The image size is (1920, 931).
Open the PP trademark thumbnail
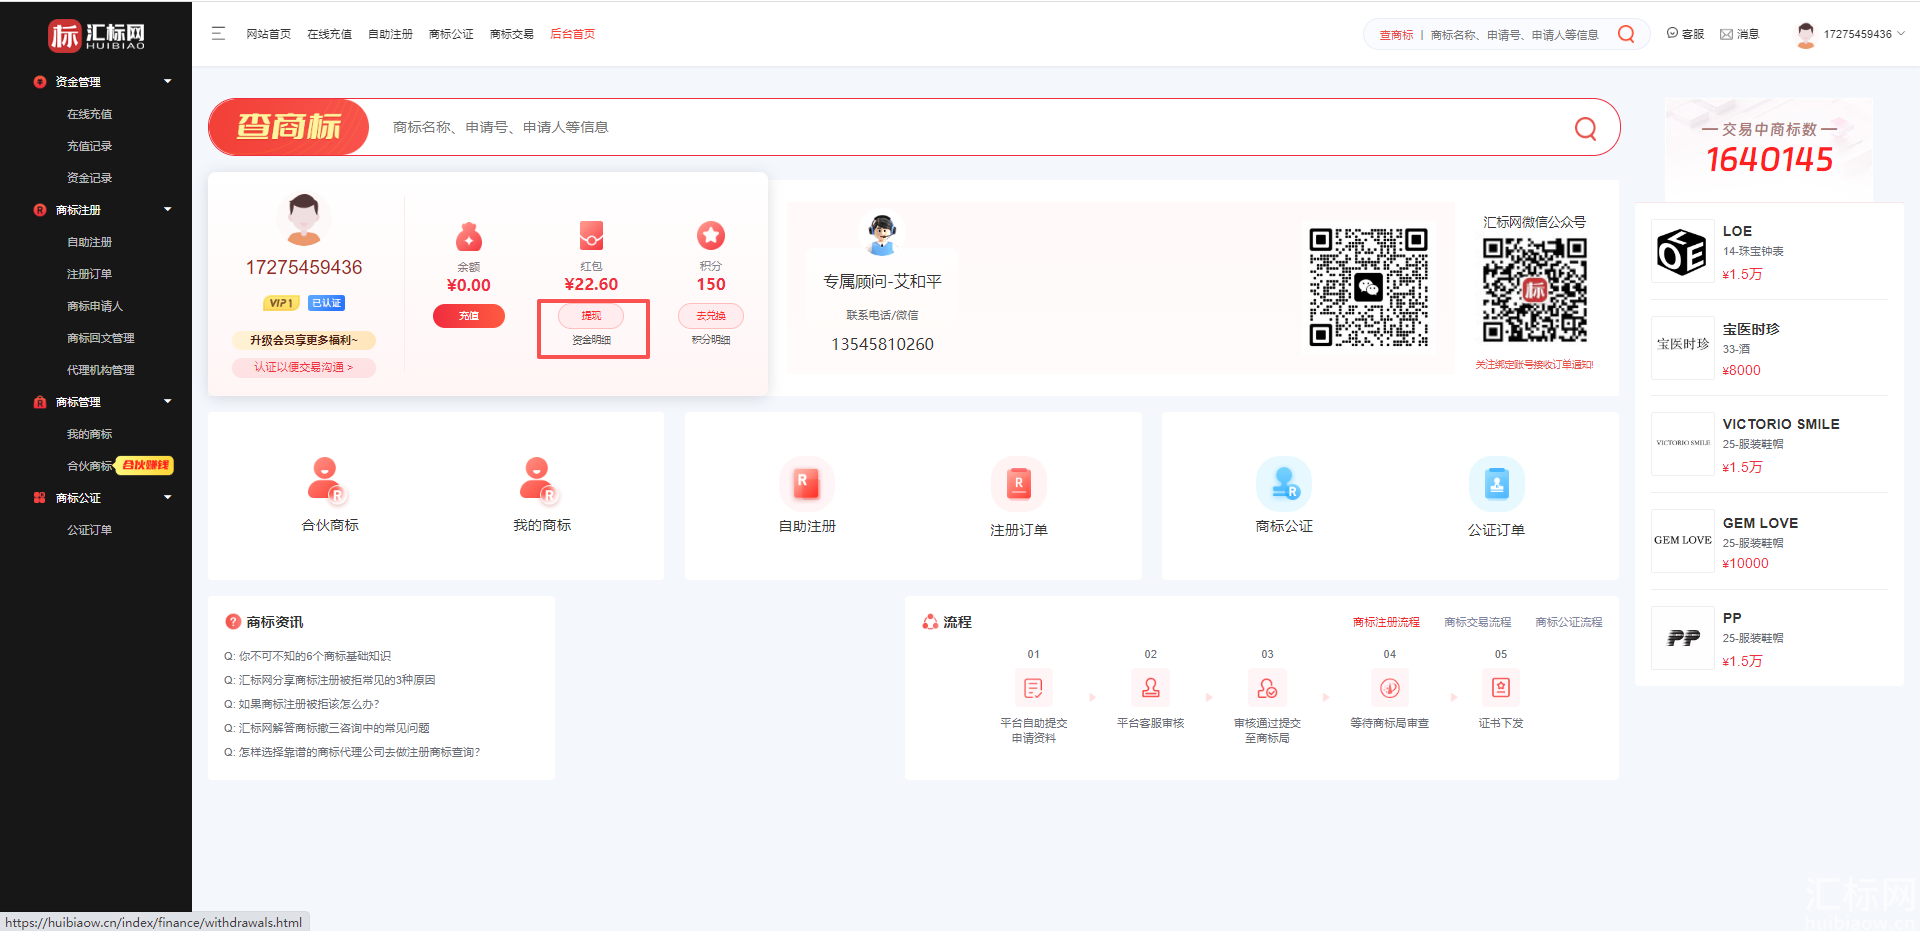click(1683, 638)
